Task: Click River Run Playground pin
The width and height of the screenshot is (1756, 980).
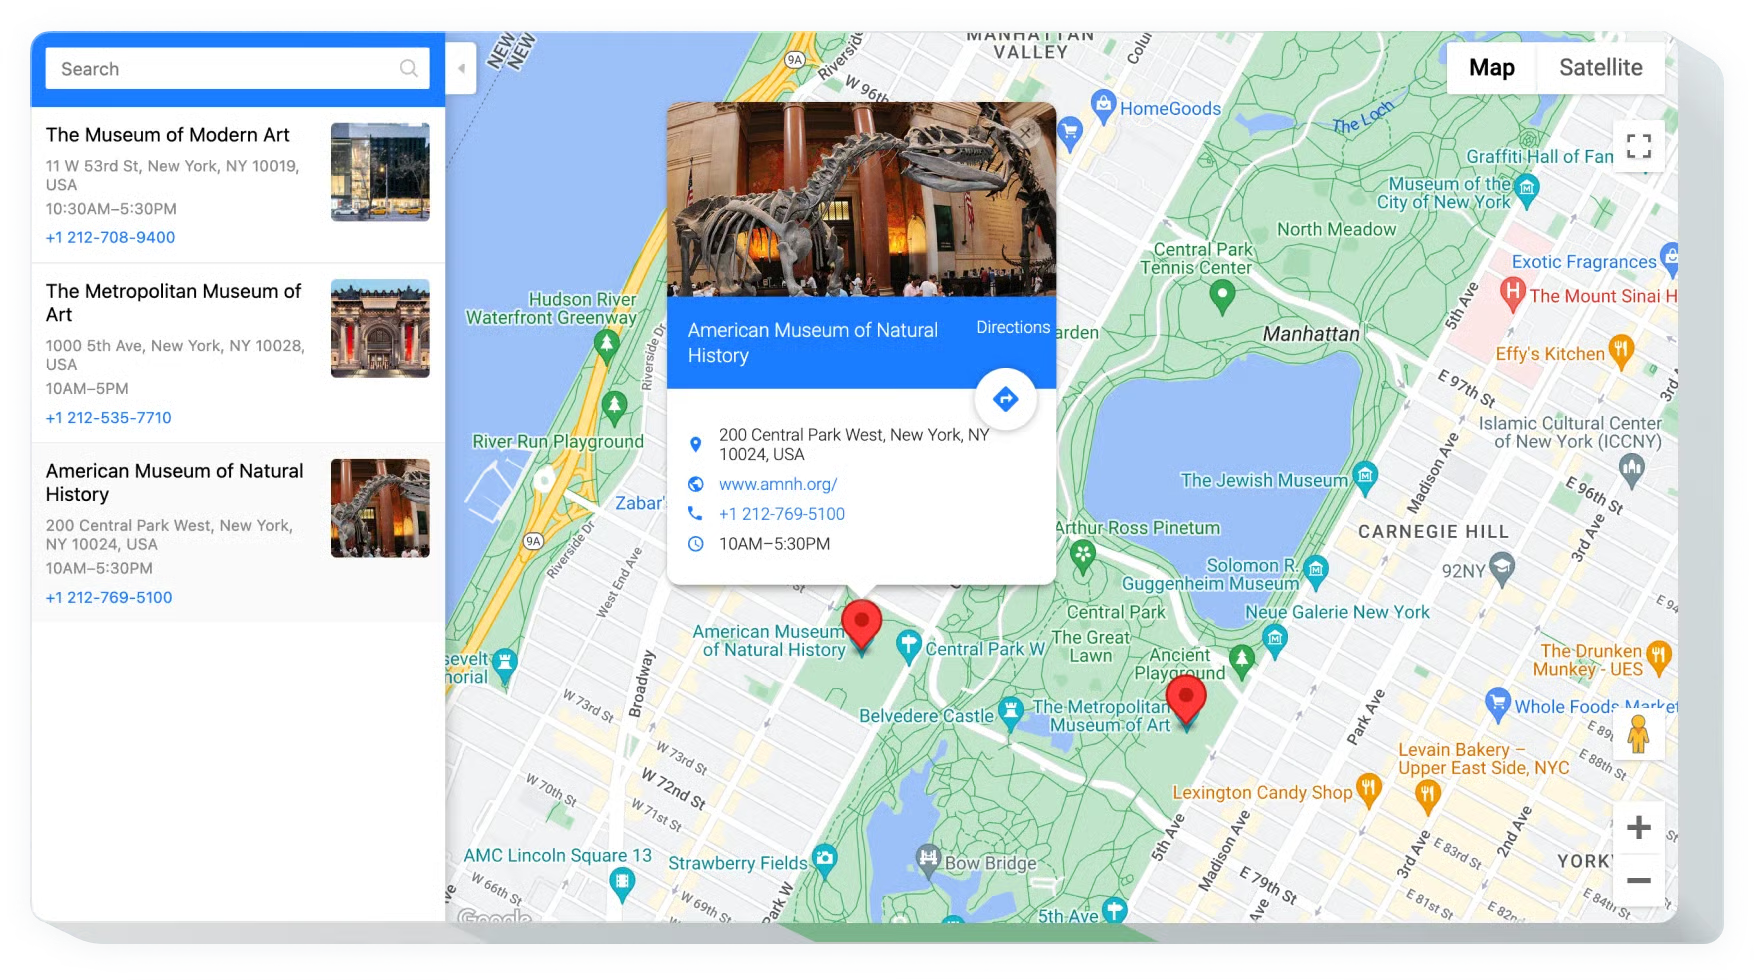Action: (614, 407)
